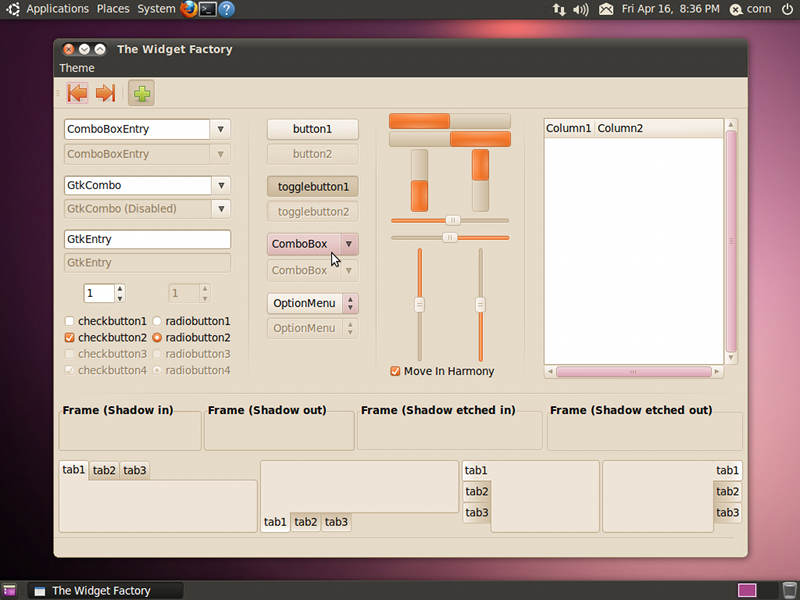Enable checkbutton1 checkbox
Screen dimensions: 800x600
[70, 321]
